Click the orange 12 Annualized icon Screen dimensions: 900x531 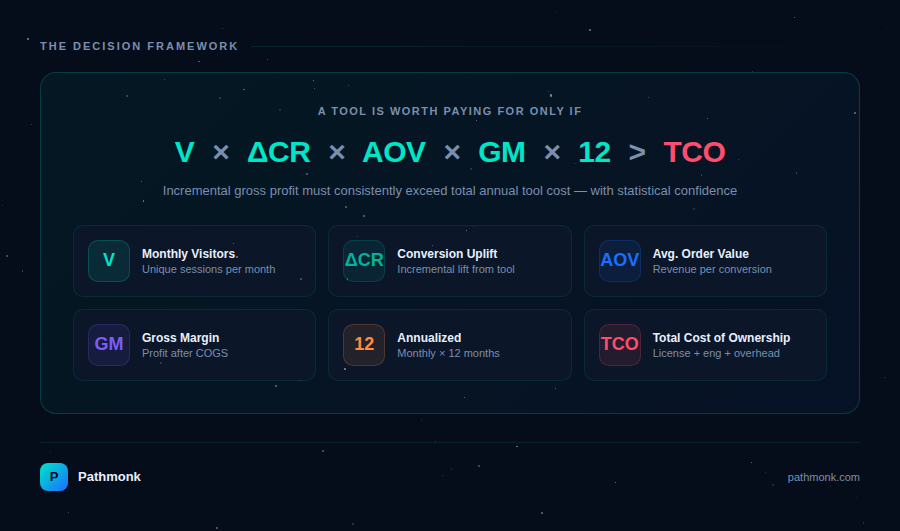pyautogui.click(x=364, y=345)
